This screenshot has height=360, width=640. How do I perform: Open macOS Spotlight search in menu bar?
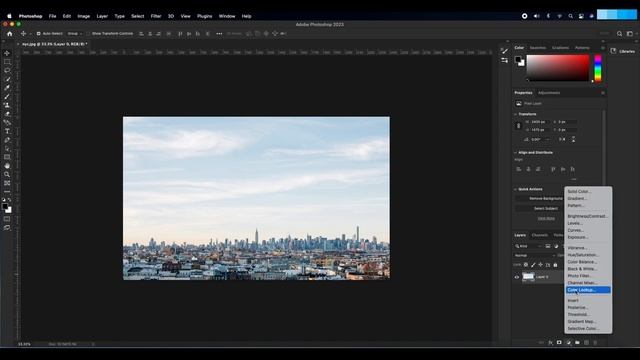coord(570,16)
